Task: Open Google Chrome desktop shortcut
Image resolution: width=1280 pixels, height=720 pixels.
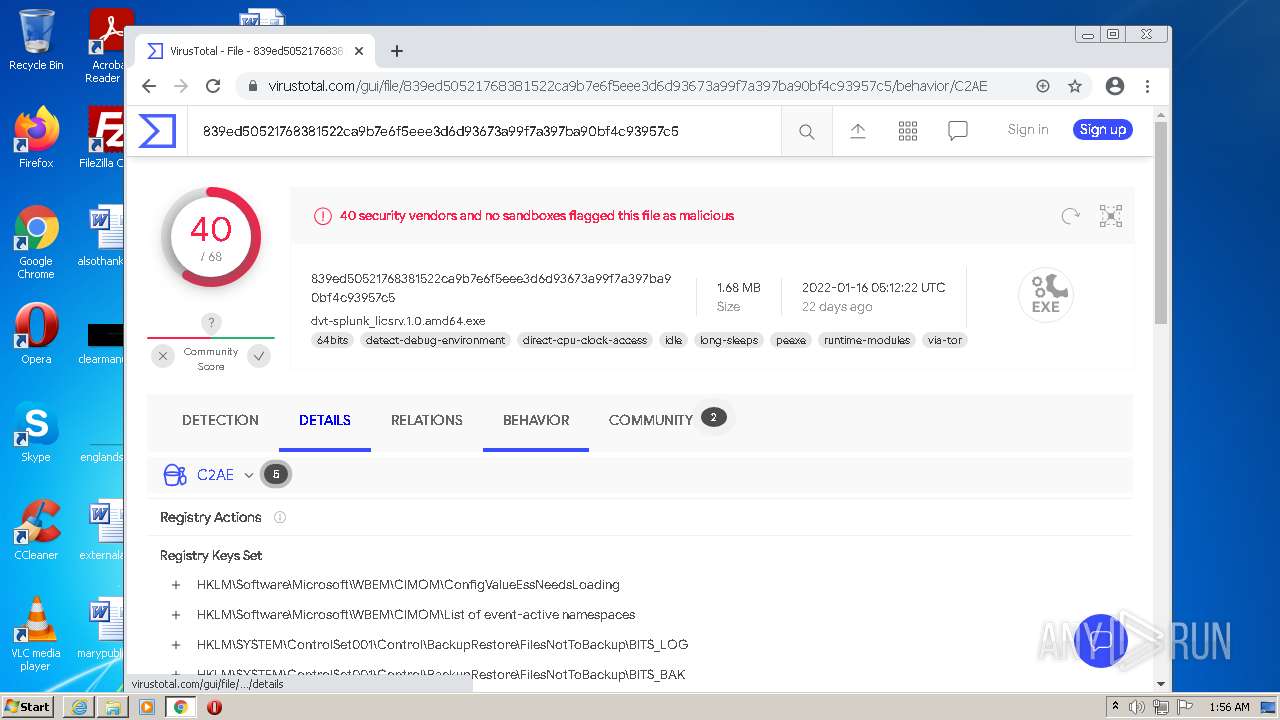Action: [36, 242]
